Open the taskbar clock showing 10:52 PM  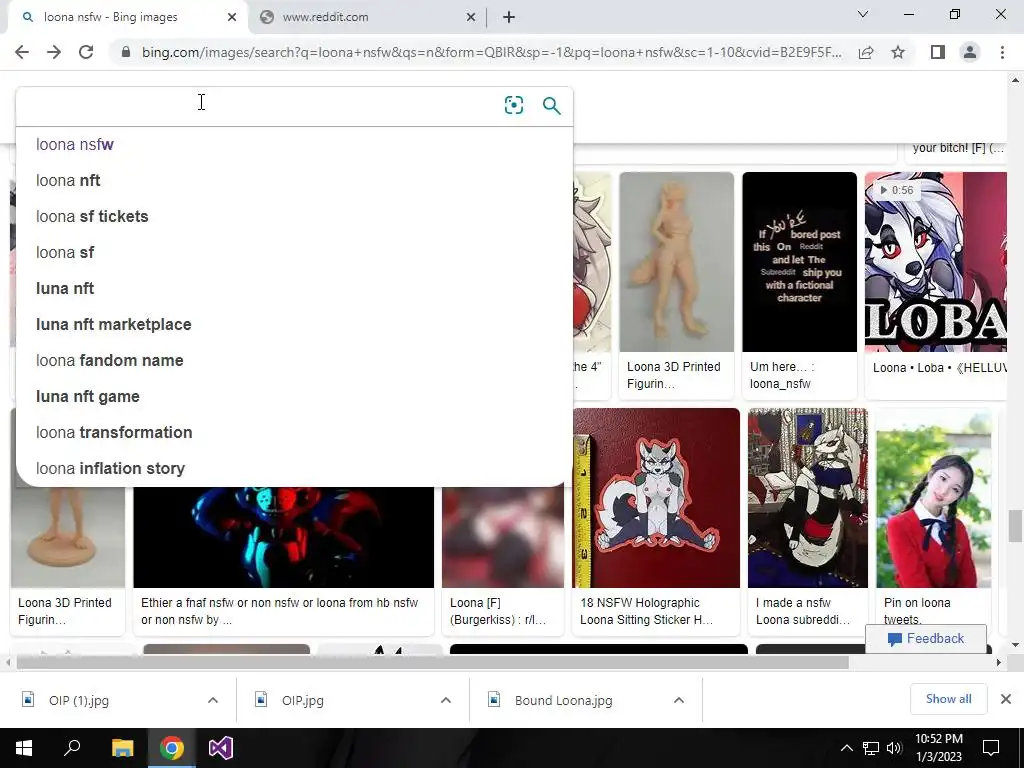938,748
